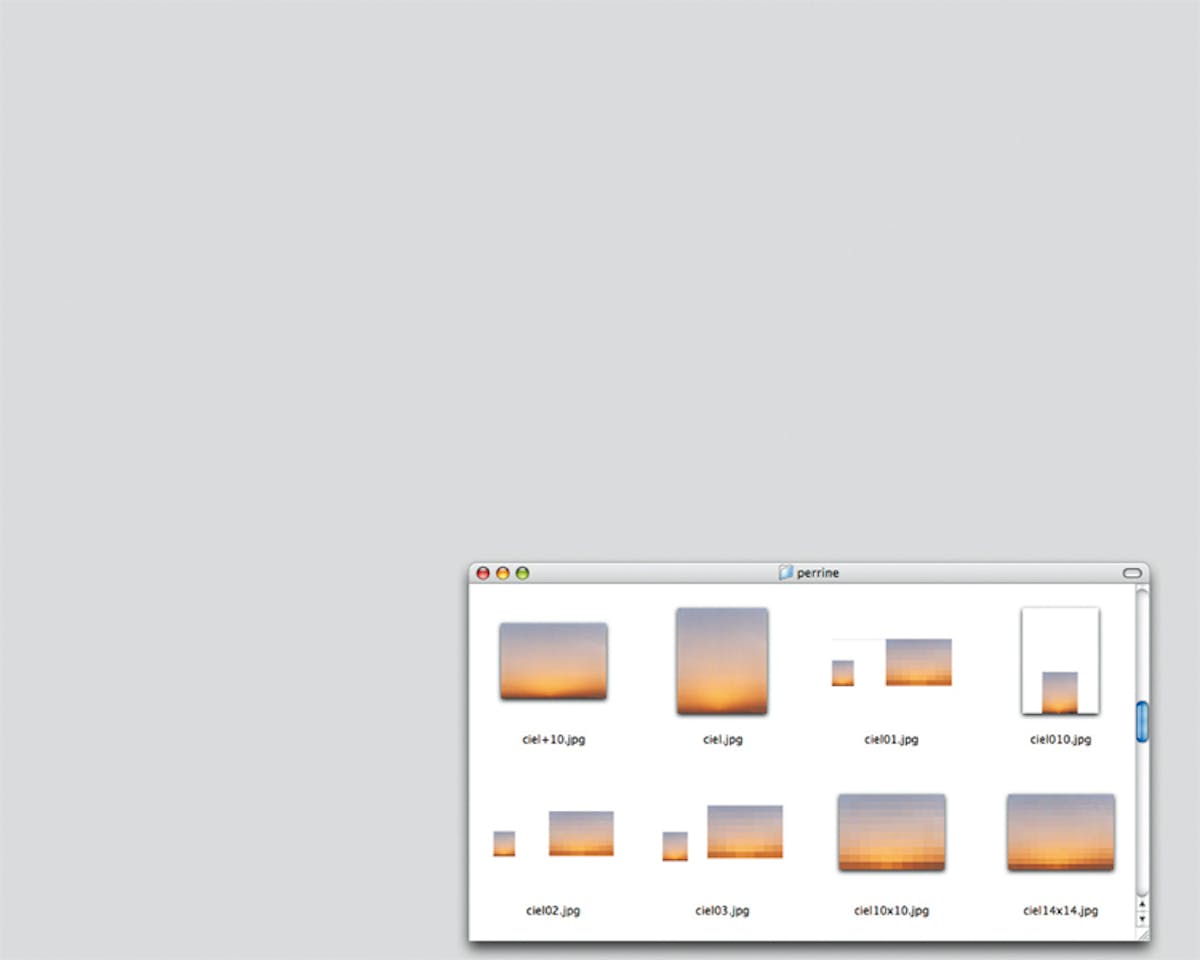Select the ciel+10.jpg image thumbnail
The height and width of the screenshot is (960, 1200).
tap(553, 661)
